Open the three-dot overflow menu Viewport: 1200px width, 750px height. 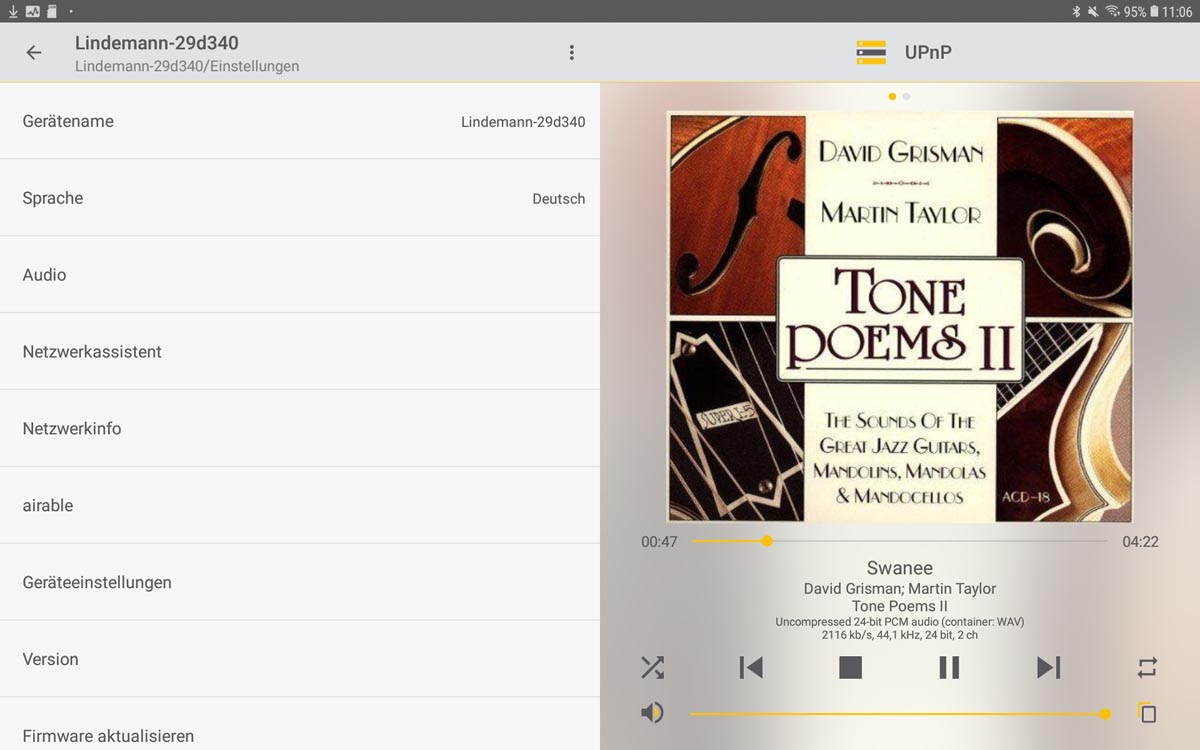point(571,53)
